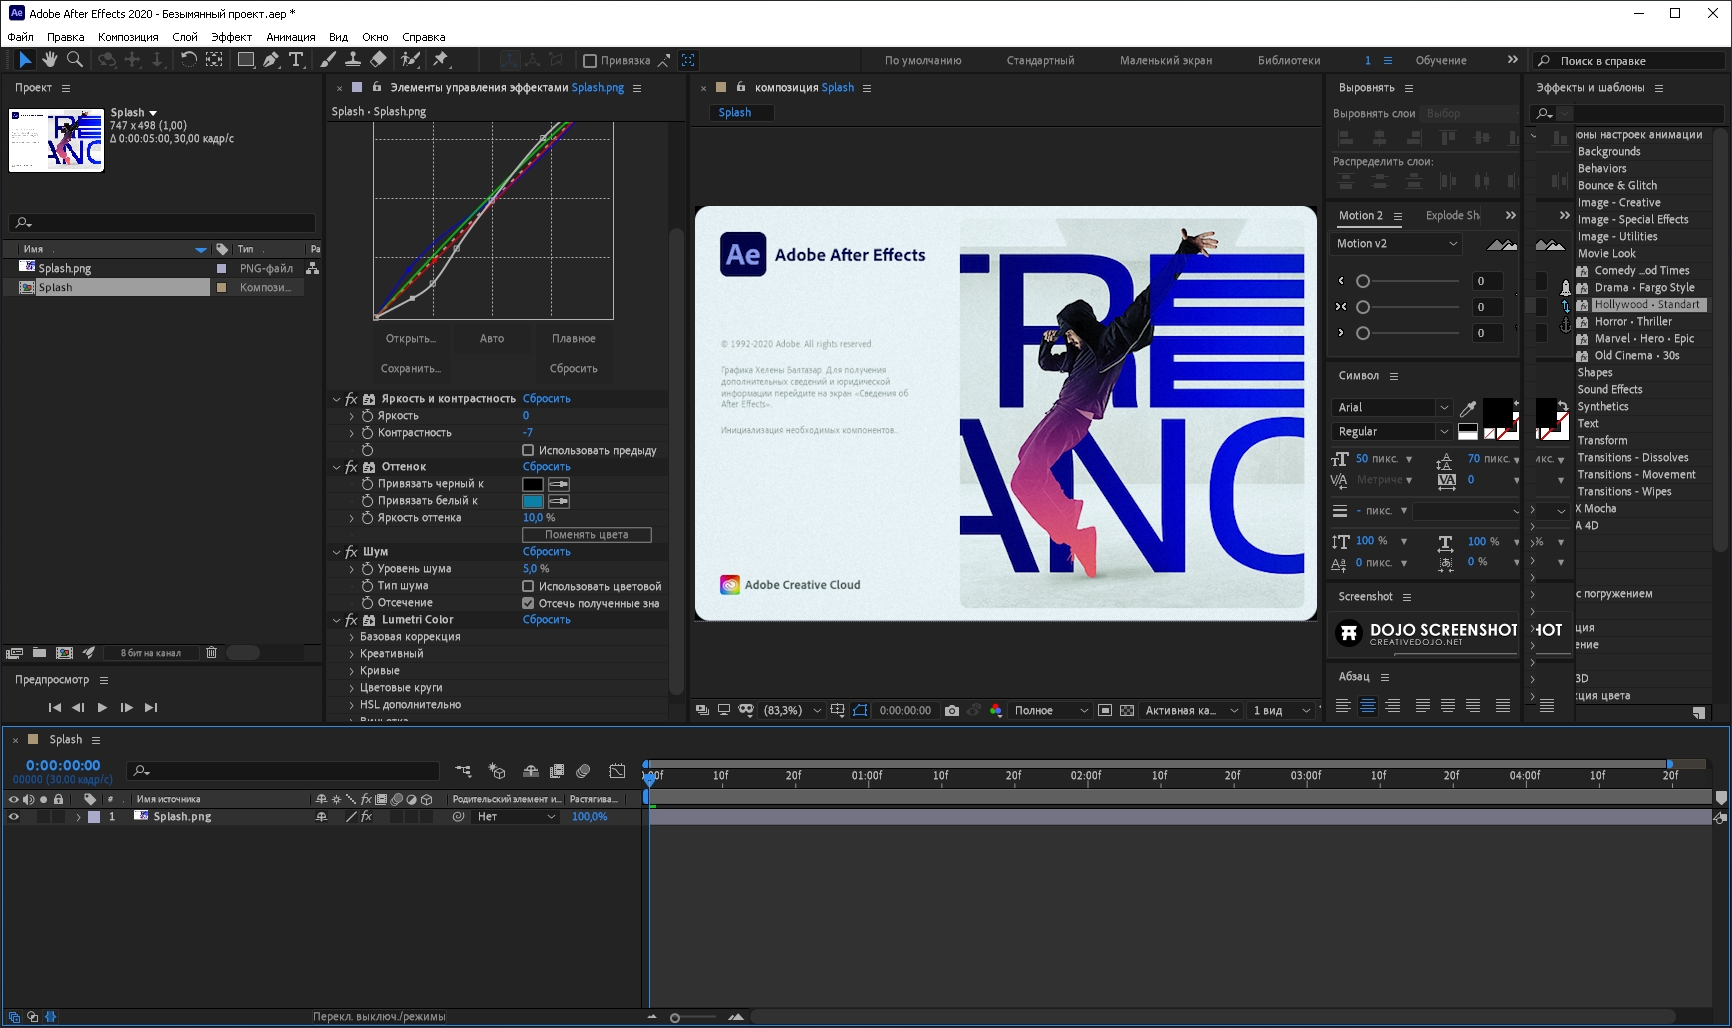Click the 'Привязать белый к' blue swatch
Screen dimensions: 1732x1028
[533, 501]
